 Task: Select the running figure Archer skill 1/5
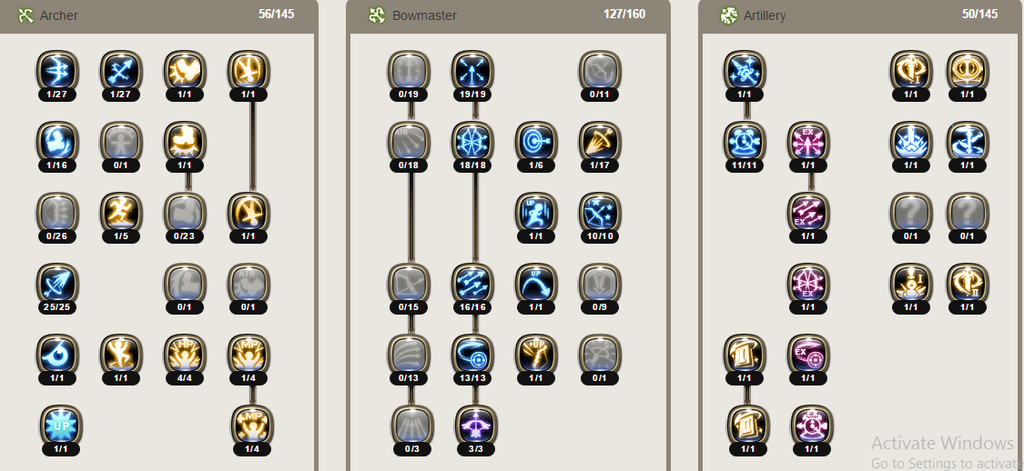click(121, 213)
